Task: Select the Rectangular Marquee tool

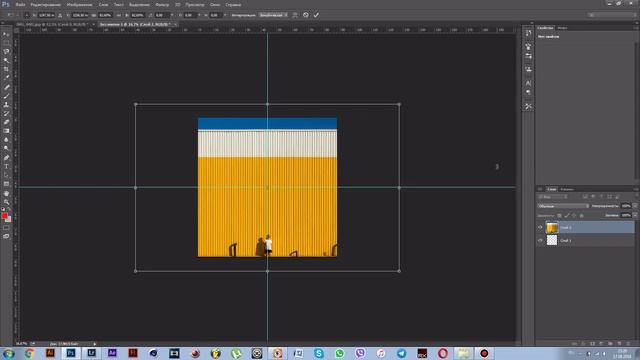Action: point(6,43)
